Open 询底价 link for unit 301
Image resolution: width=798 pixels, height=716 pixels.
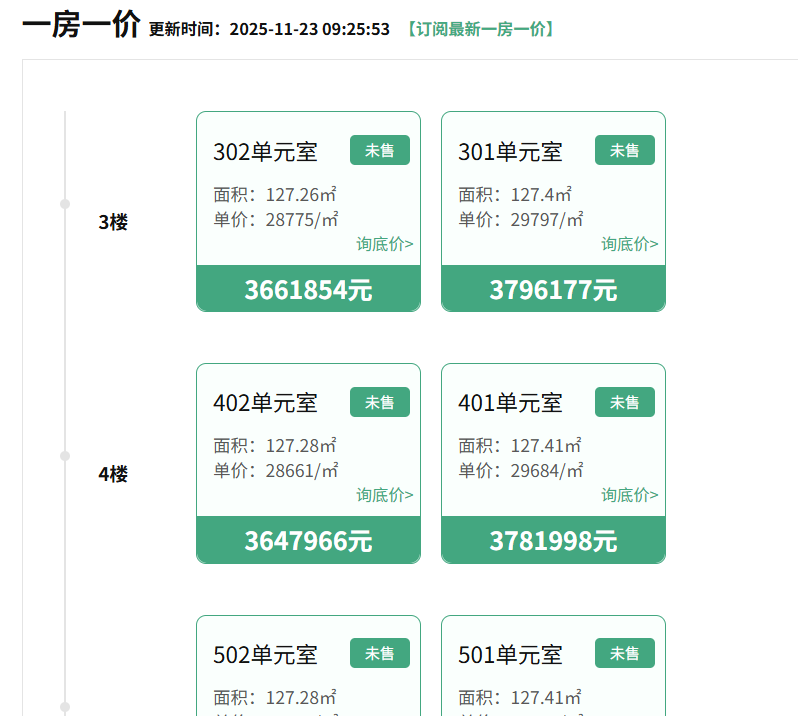[x=630, y=244]
